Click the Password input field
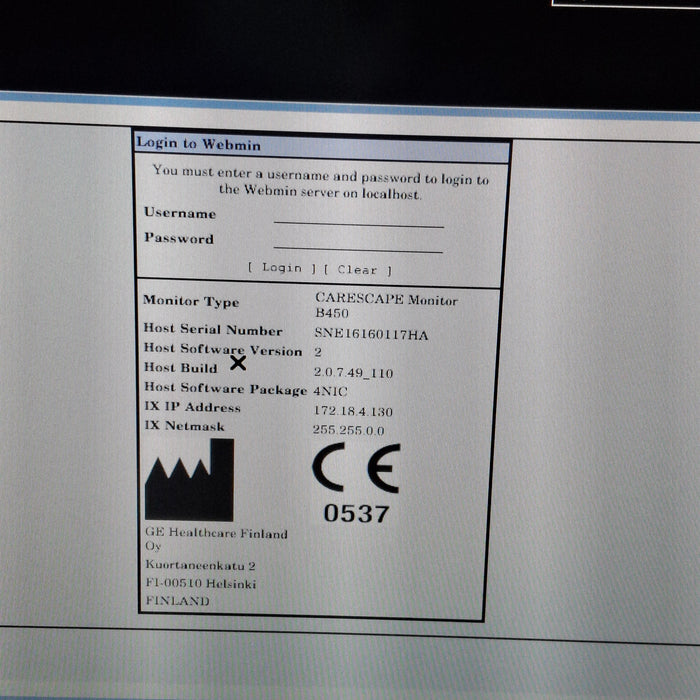Screen dimensions: 700x700 tap(358, 242)
